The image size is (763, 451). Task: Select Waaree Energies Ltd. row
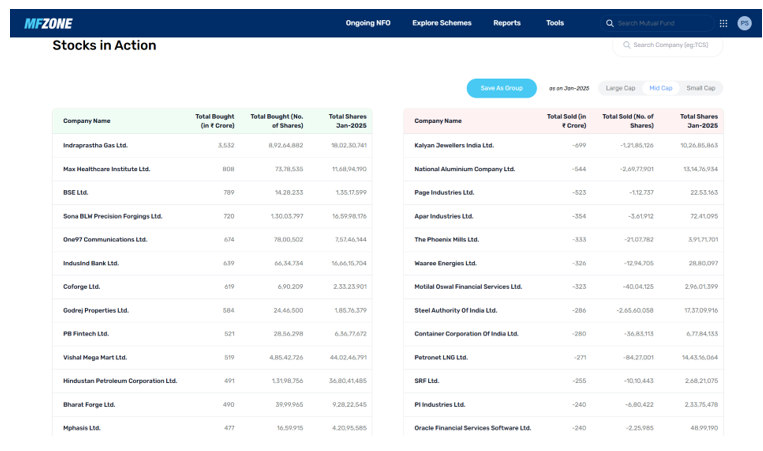tap(563, 263)
